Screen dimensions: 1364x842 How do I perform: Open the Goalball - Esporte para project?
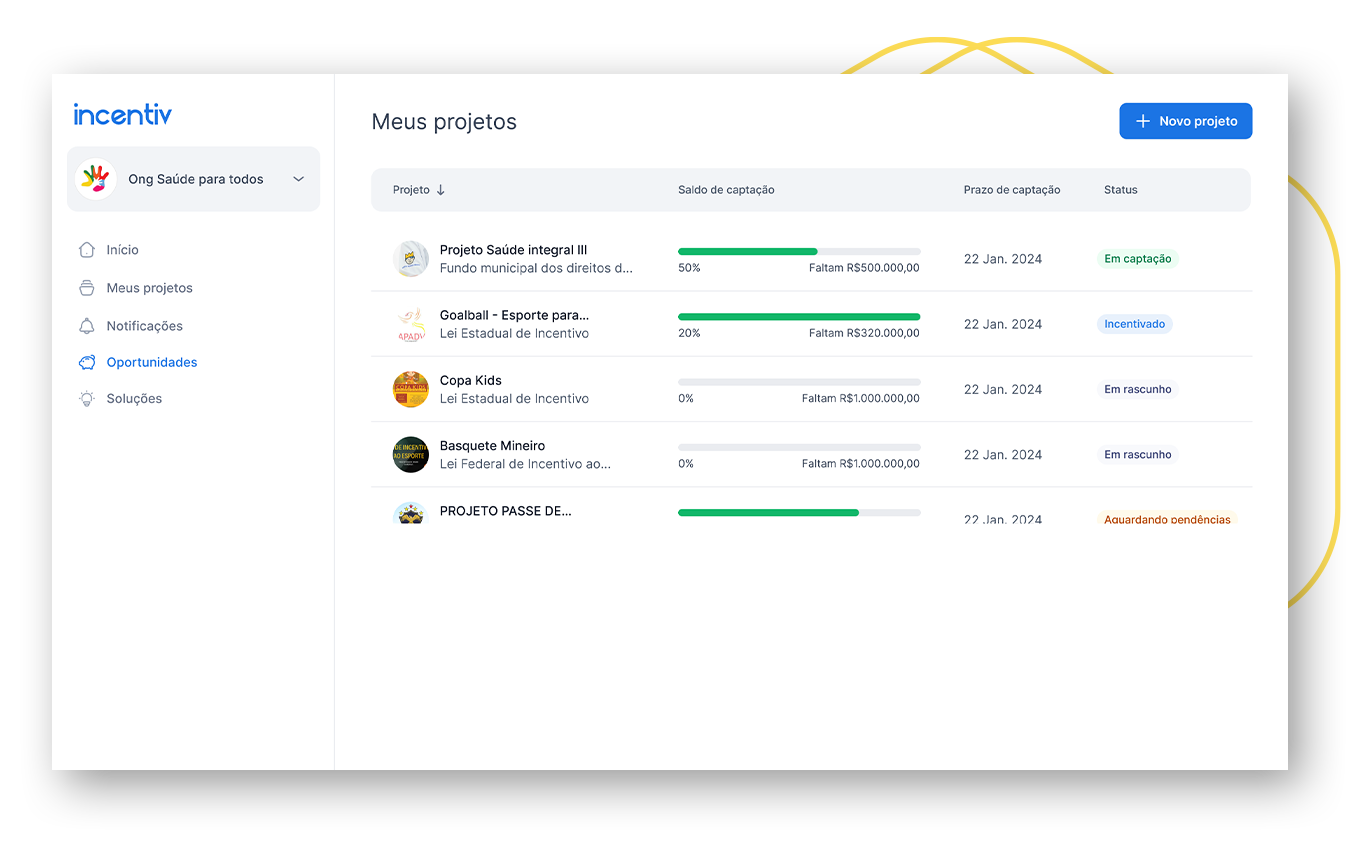pyautogui.click(x=514, y=315)
